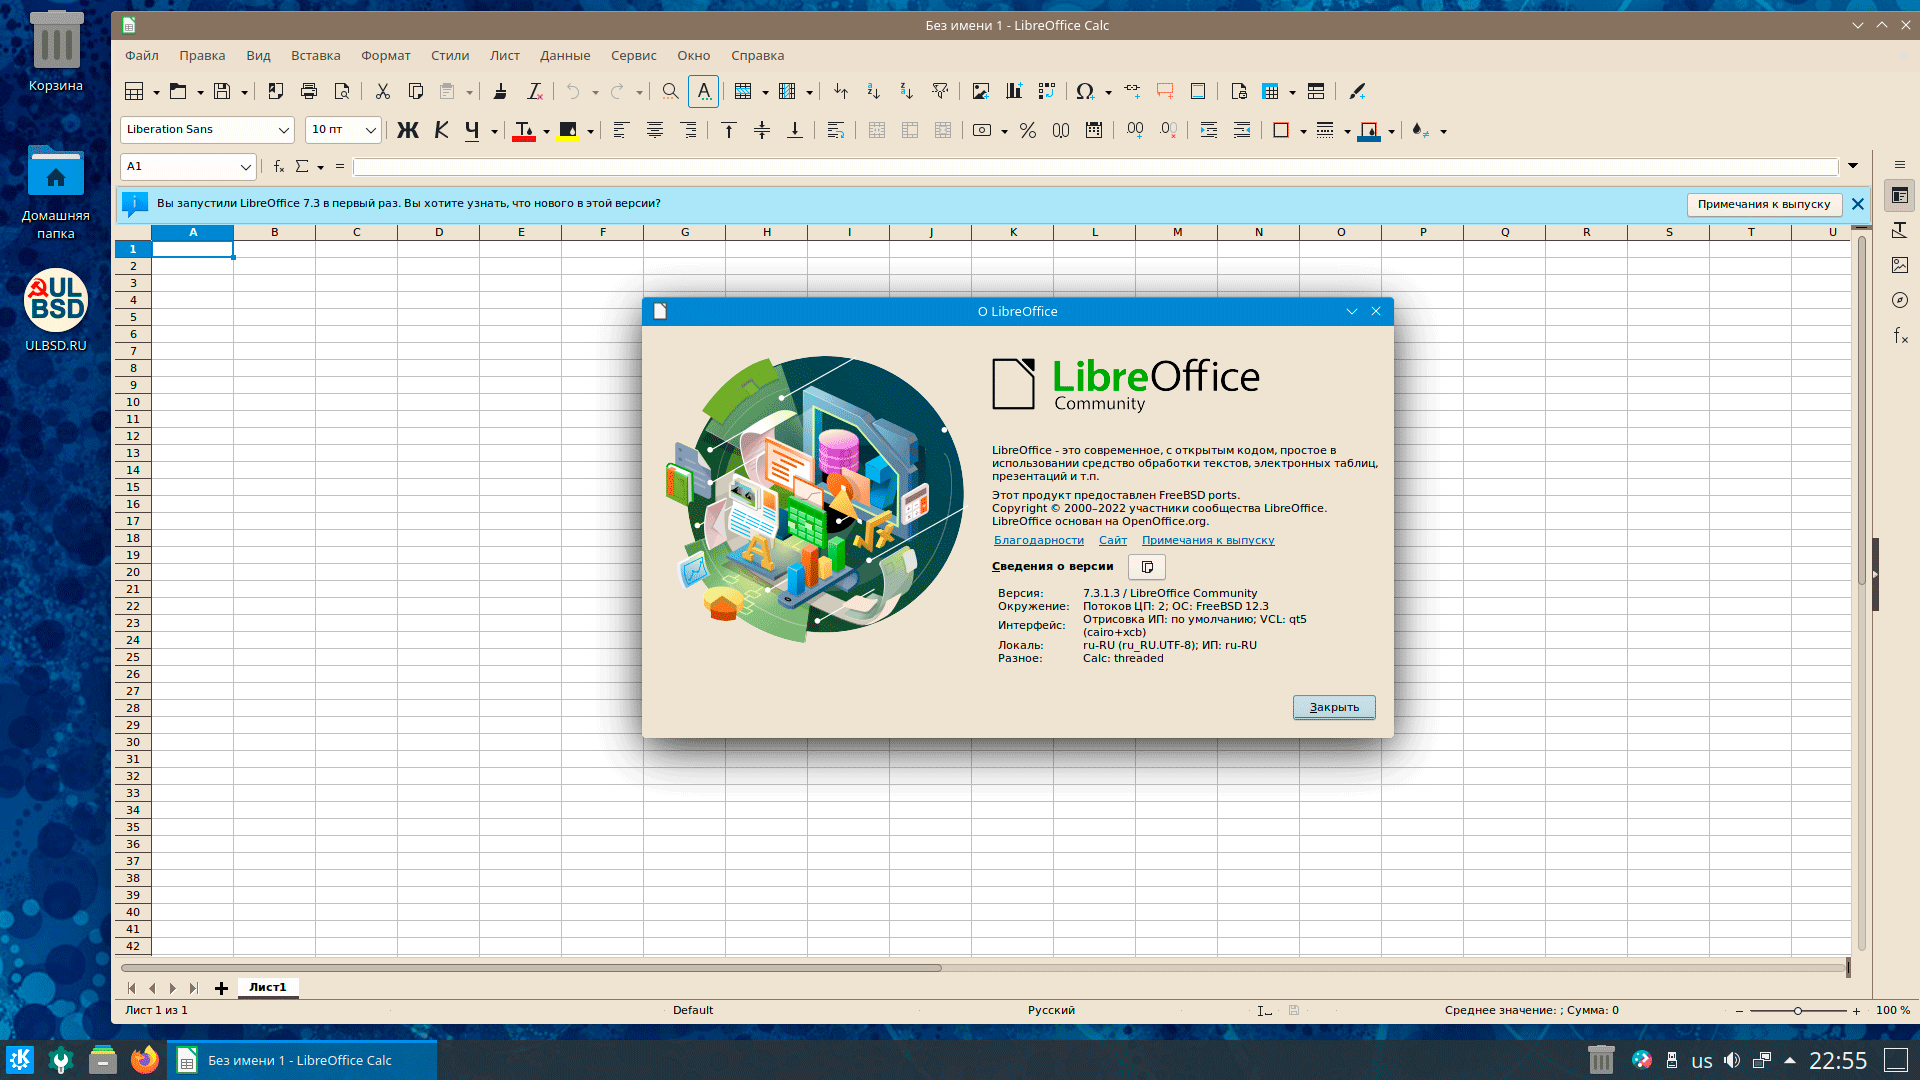Toggle Wrap Text button
This screenshot has width=1920, height=1080.
pyautogui.click(x=836, y=130)
